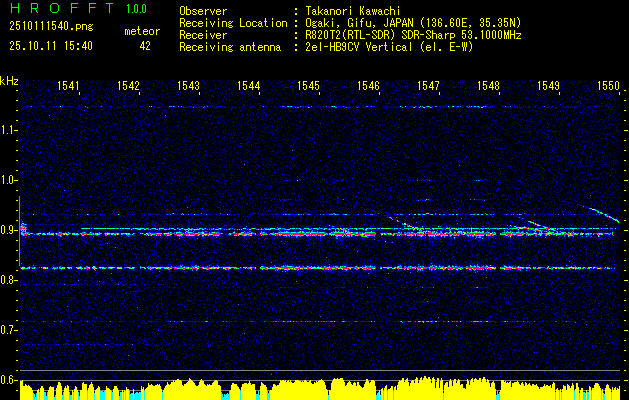Screen dimensions: 629x400
Task: Click the meteor count label
Action: (142, 31)
